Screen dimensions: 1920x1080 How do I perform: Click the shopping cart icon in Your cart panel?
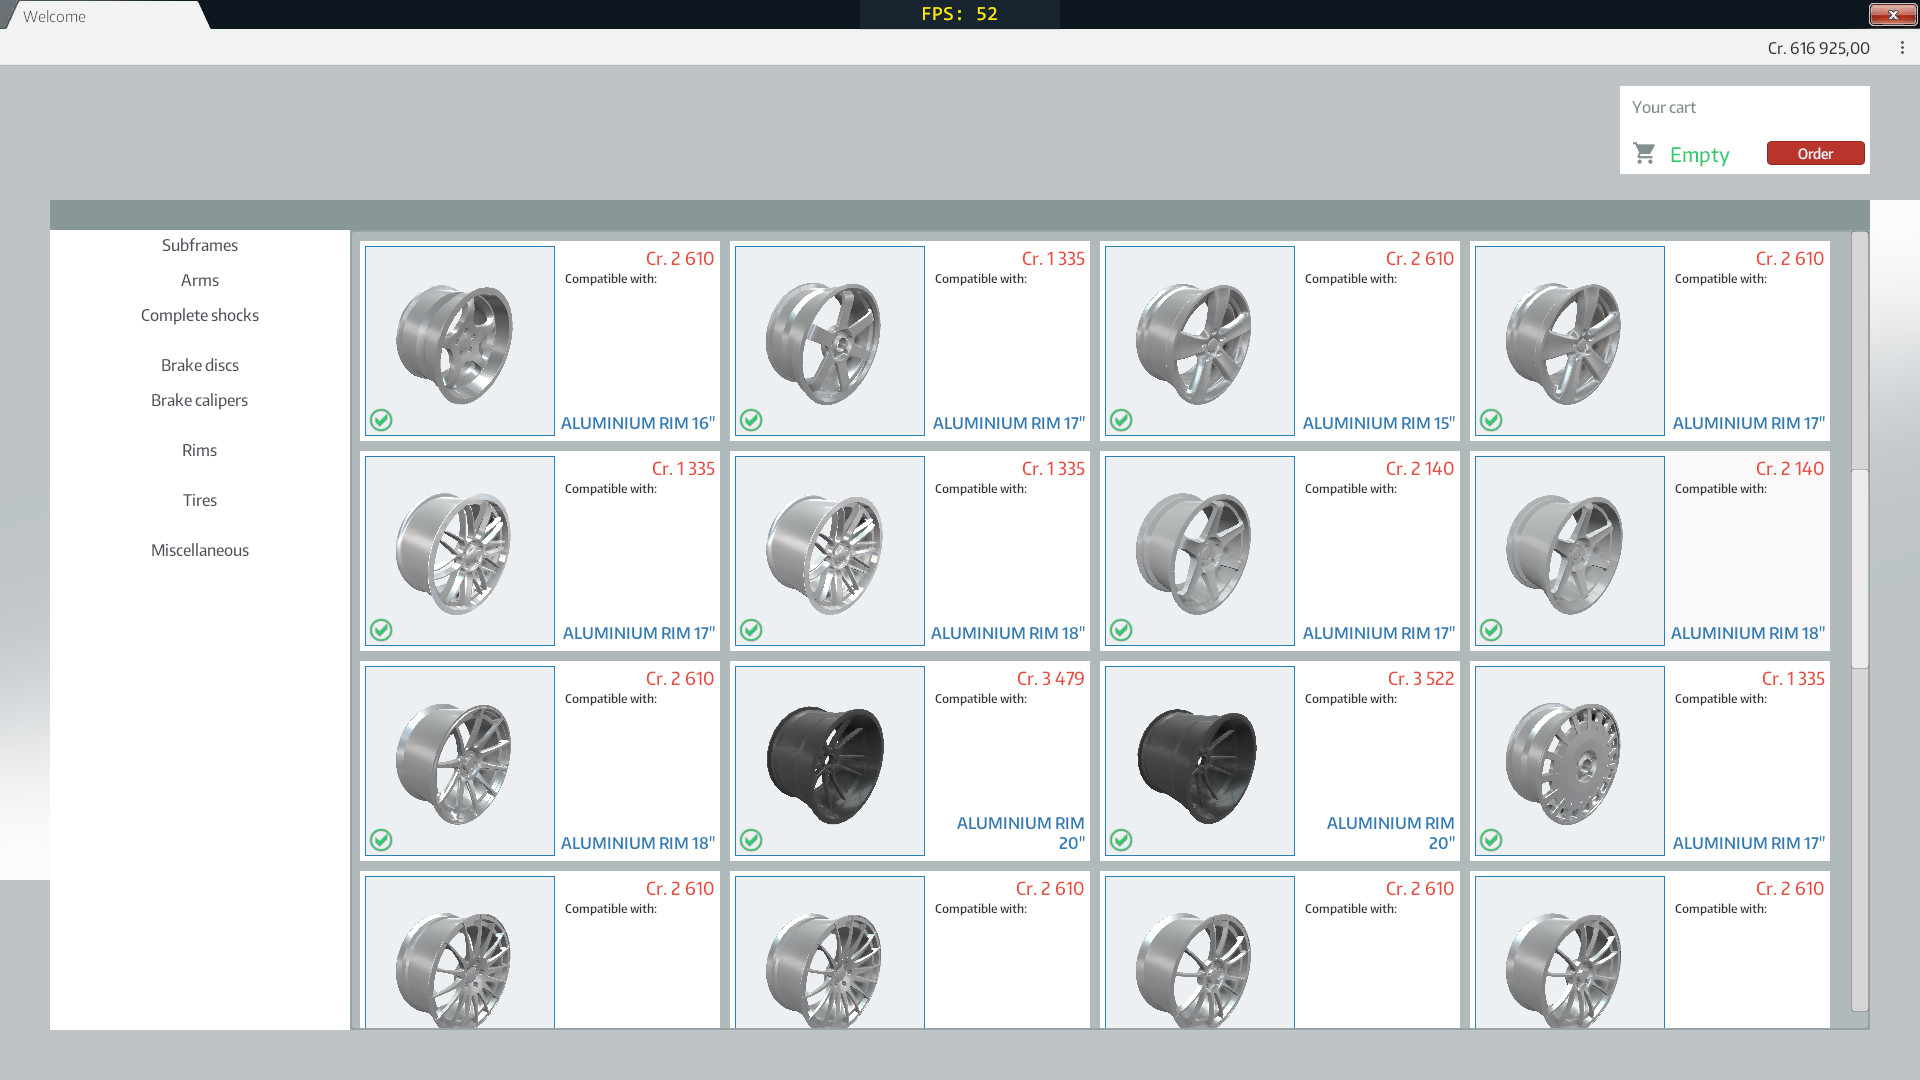[1644, 153]
